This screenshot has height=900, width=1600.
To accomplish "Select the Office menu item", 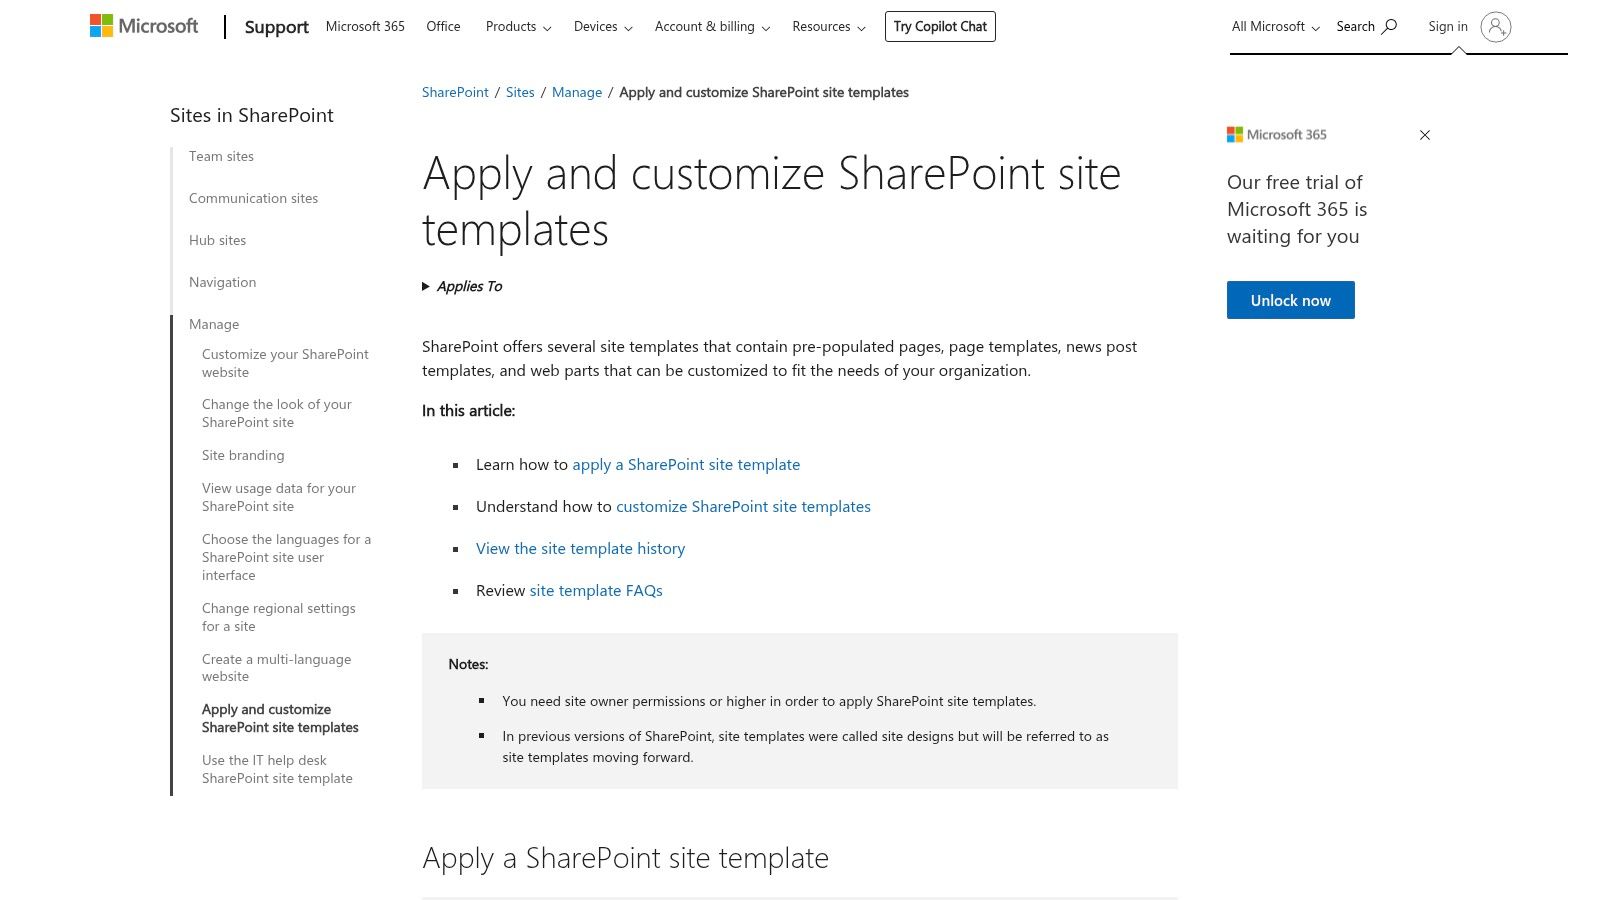I will [443, 27].
